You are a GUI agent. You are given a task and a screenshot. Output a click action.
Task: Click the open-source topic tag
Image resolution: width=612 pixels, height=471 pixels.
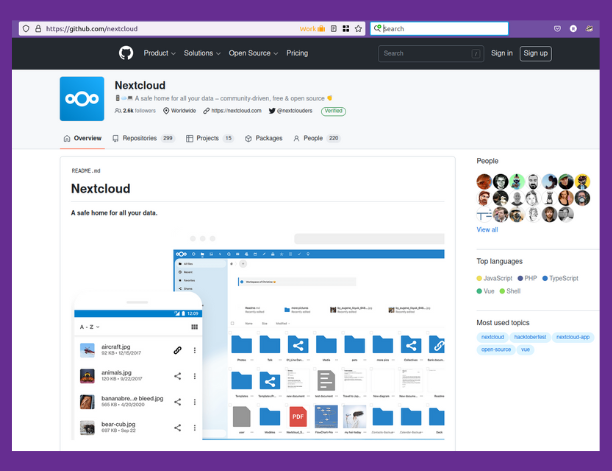[496, 350]
